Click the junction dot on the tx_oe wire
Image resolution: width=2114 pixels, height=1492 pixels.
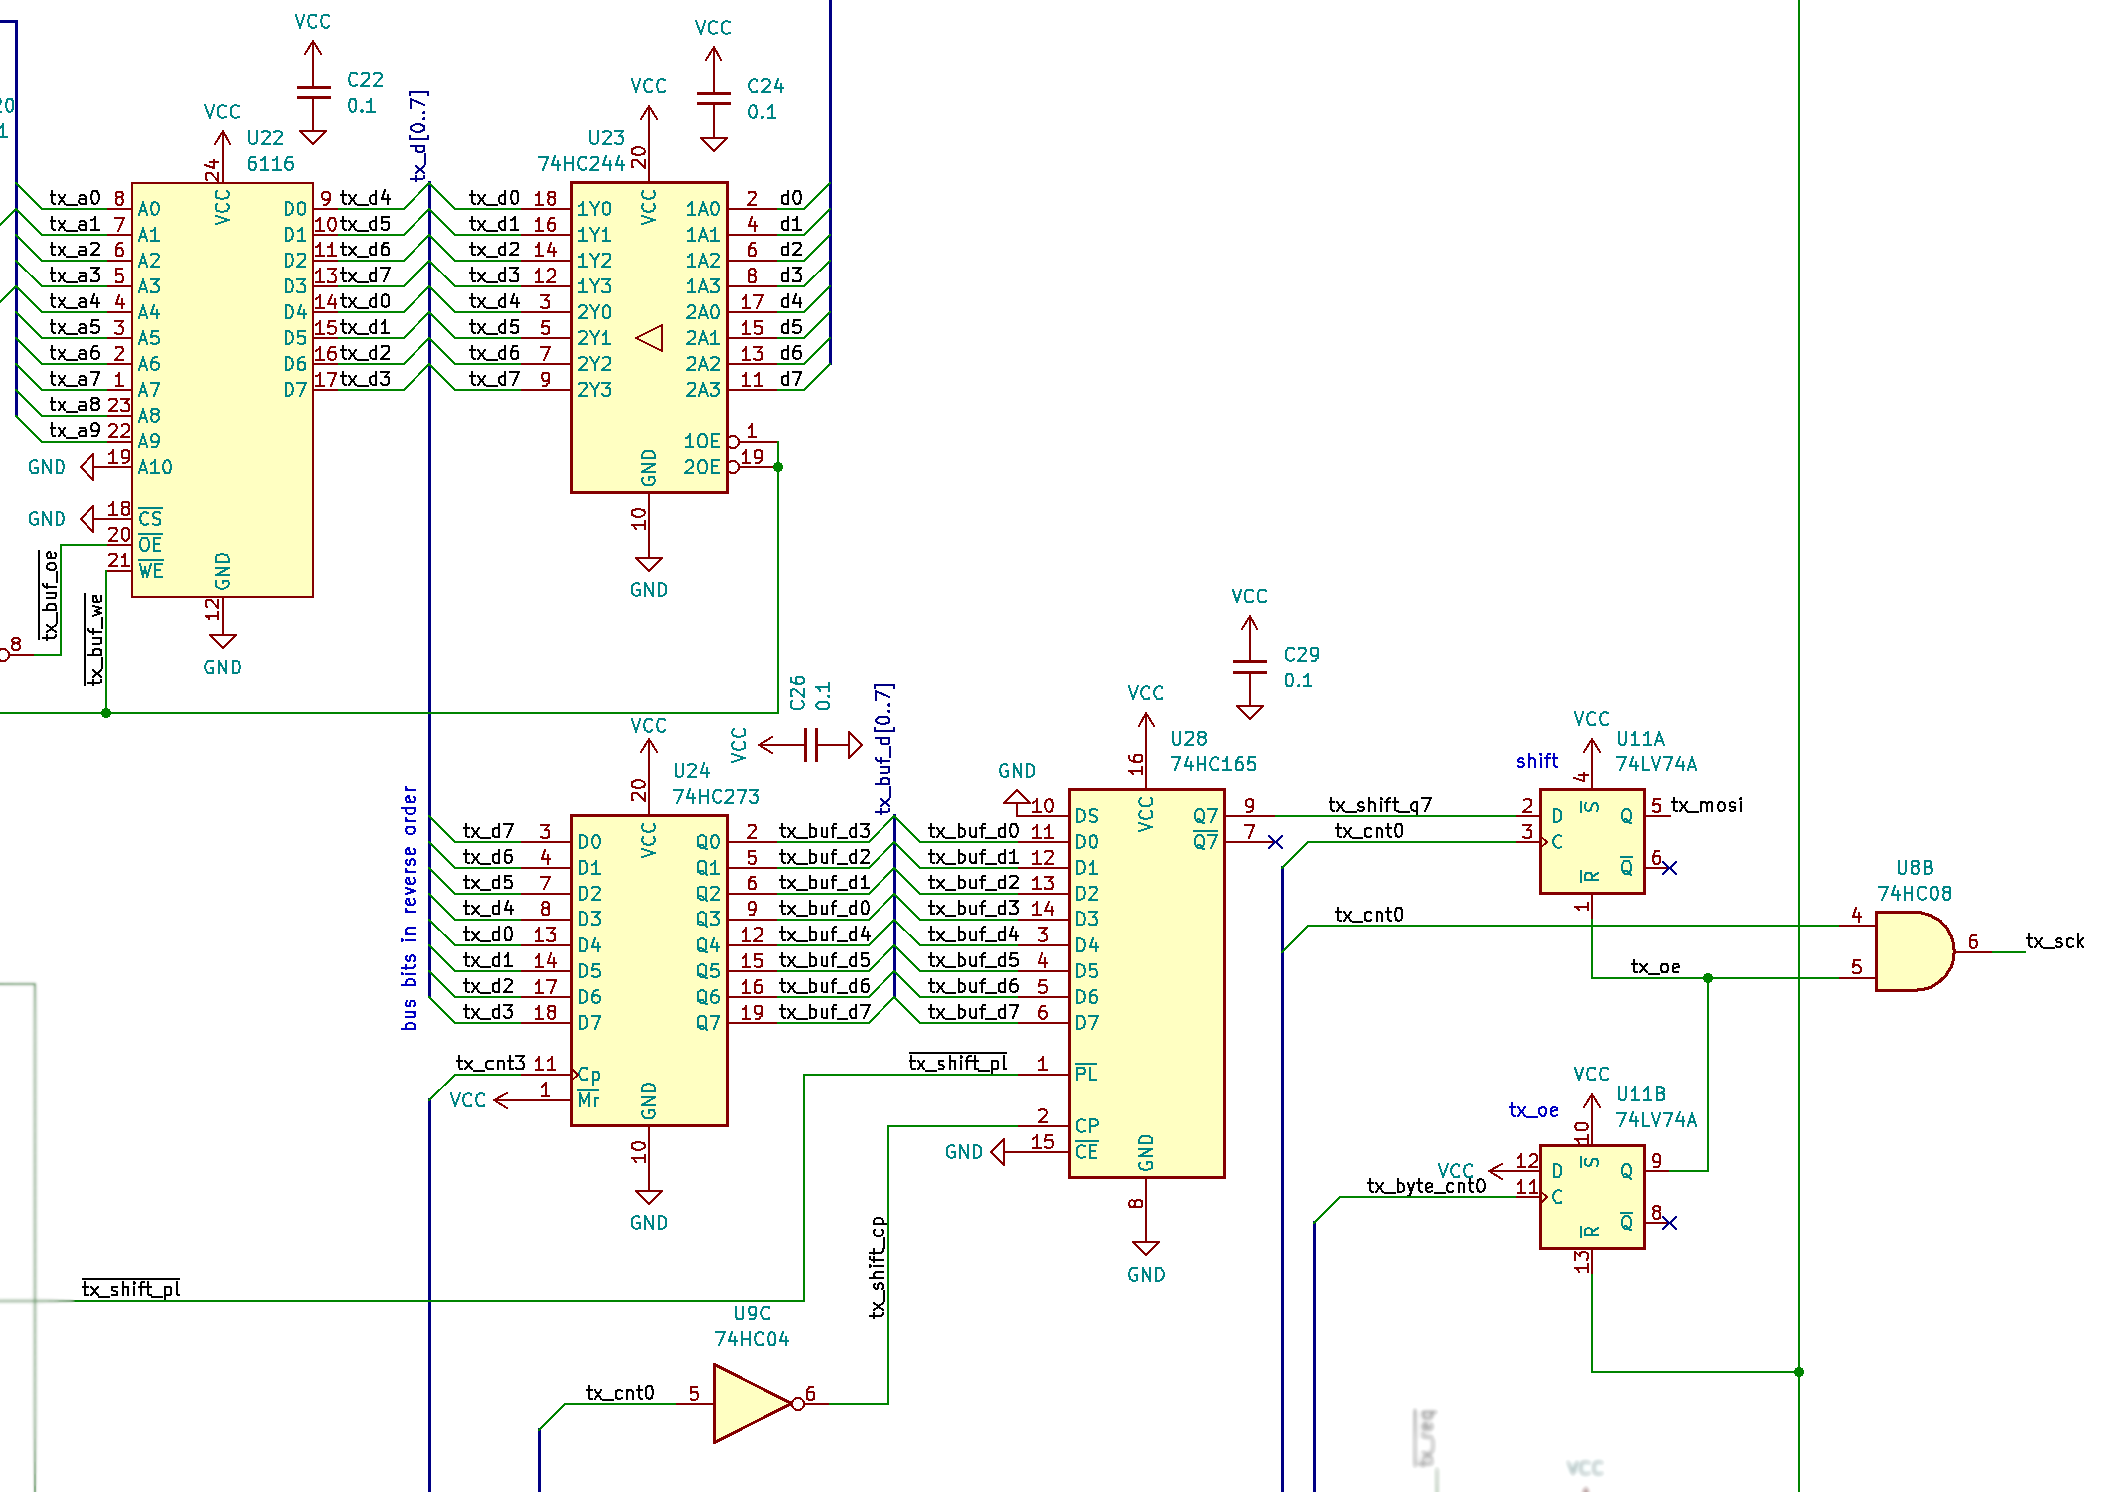(x=1708, y=978)
